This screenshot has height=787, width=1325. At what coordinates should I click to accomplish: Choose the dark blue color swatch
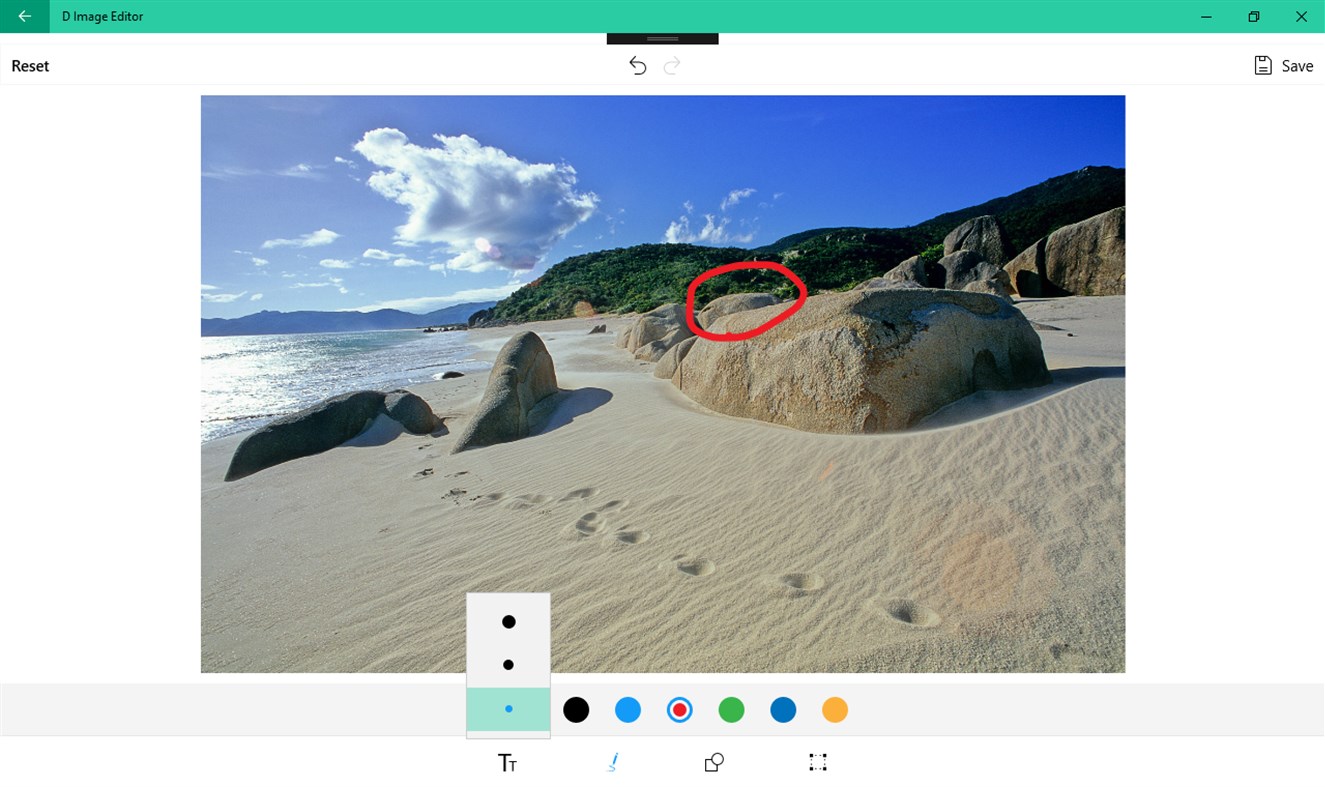coord(783,709)
